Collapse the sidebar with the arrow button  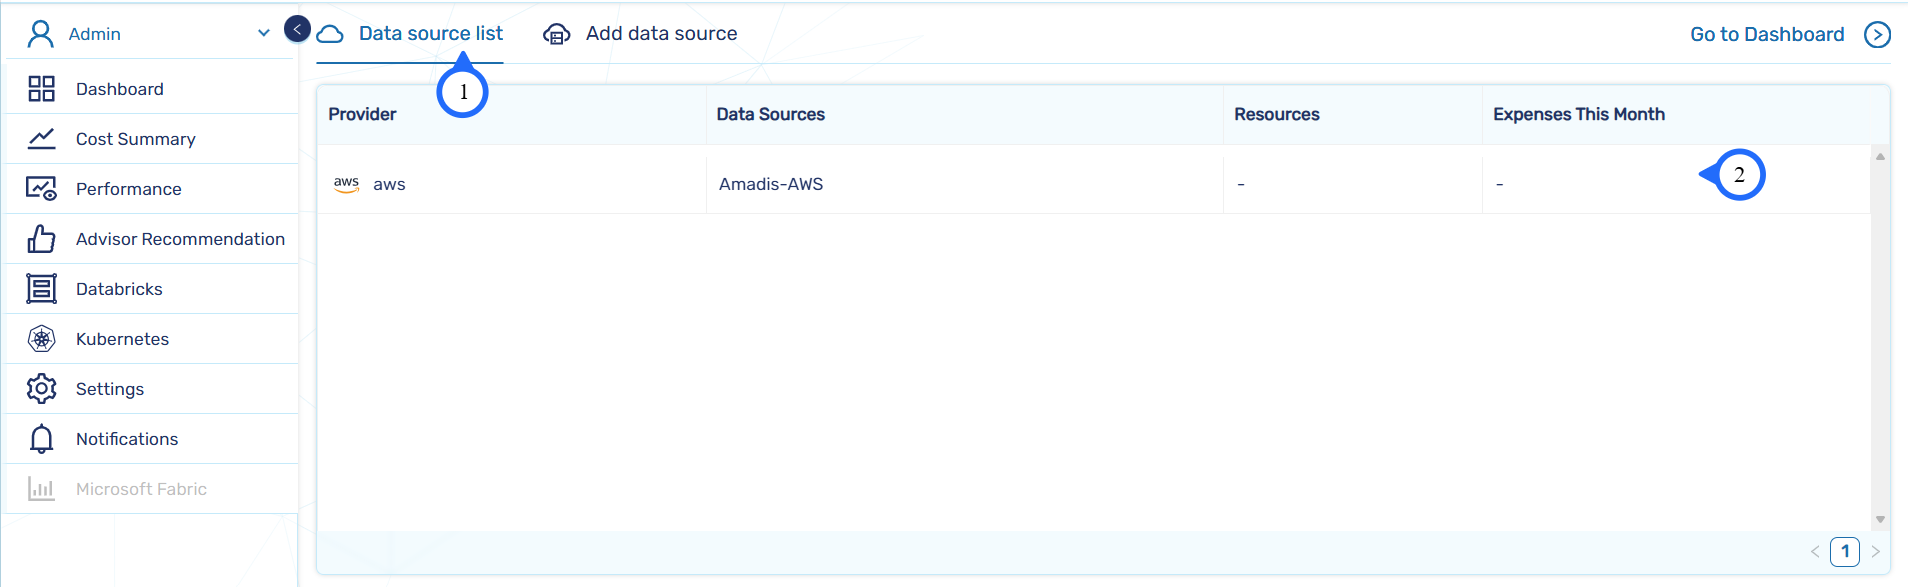(x=297, y=29)
